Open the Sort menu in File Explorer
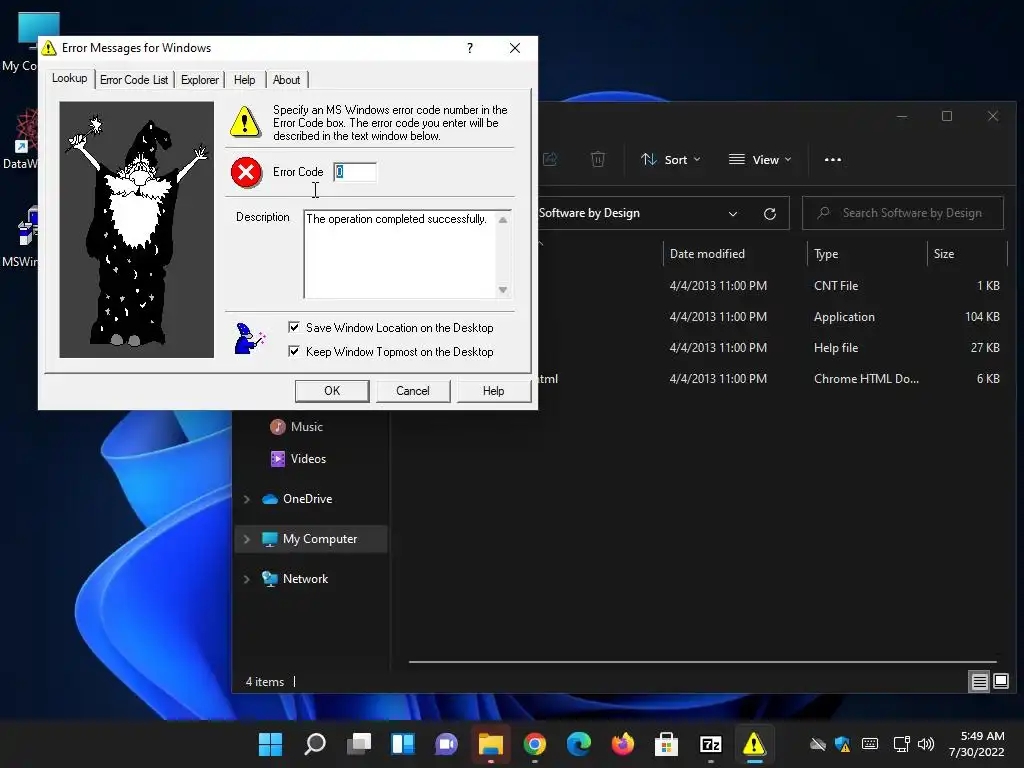This screenshot has width=1024, height=768. tap(671, 159)
